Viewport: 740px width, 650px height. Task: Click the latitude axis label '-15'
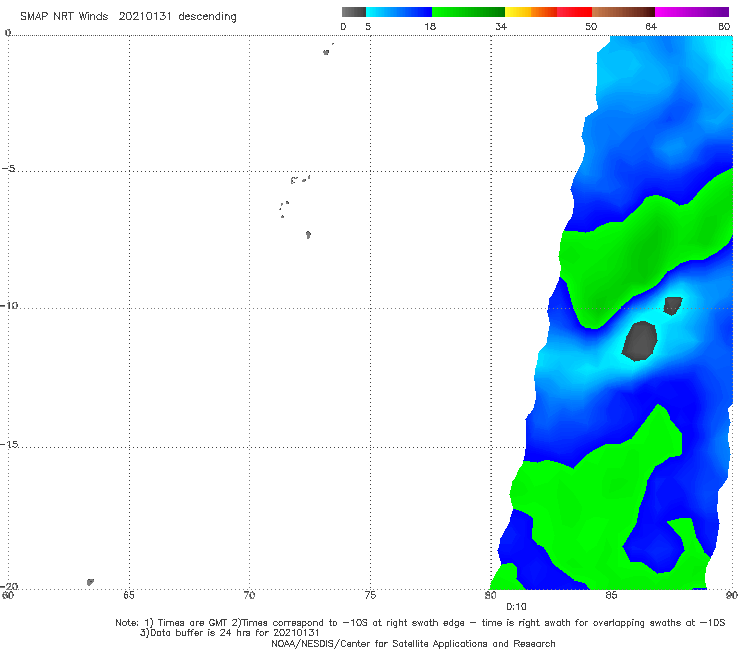(x=9, y=444)
